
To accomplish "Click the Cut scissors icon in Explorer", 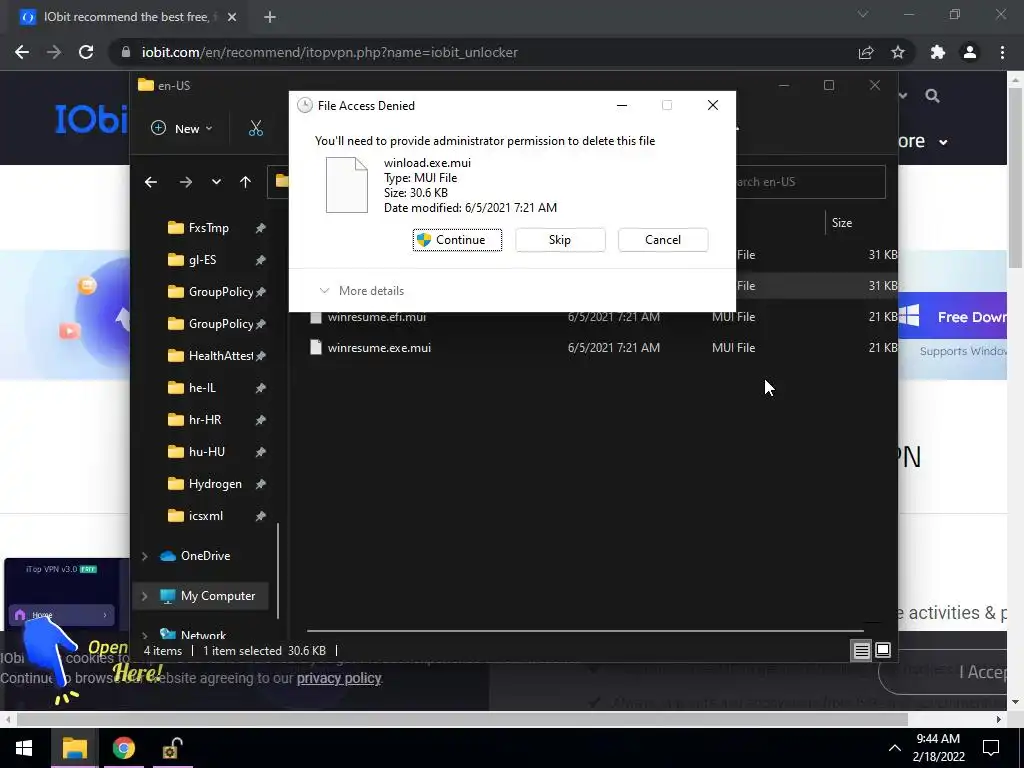I will click(x=256, y=129).
